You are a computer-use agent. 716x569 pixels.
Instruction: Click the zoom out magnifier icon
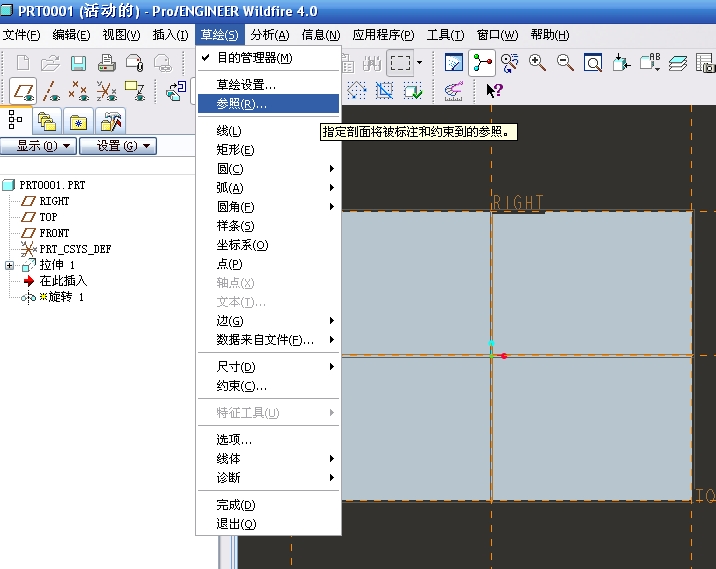565,63
